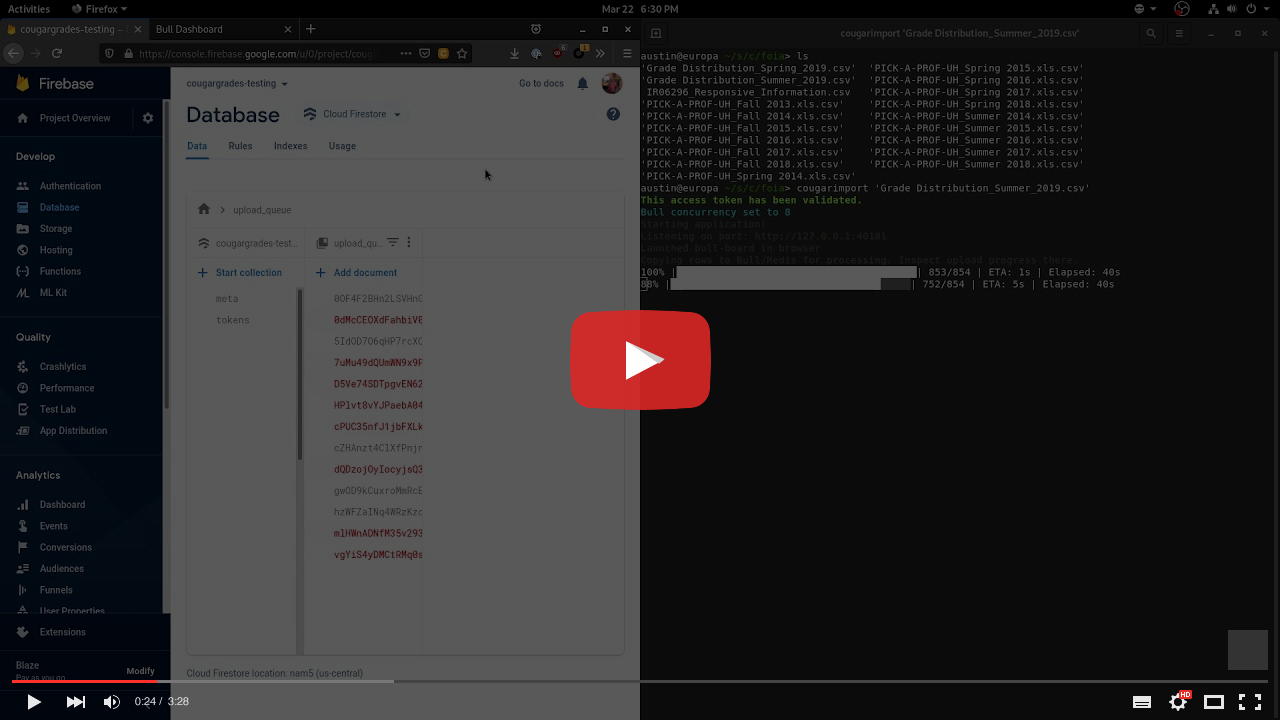Screen dimensions: 1280x720
Task: Select the tokens collection
Action: point(233,320)
